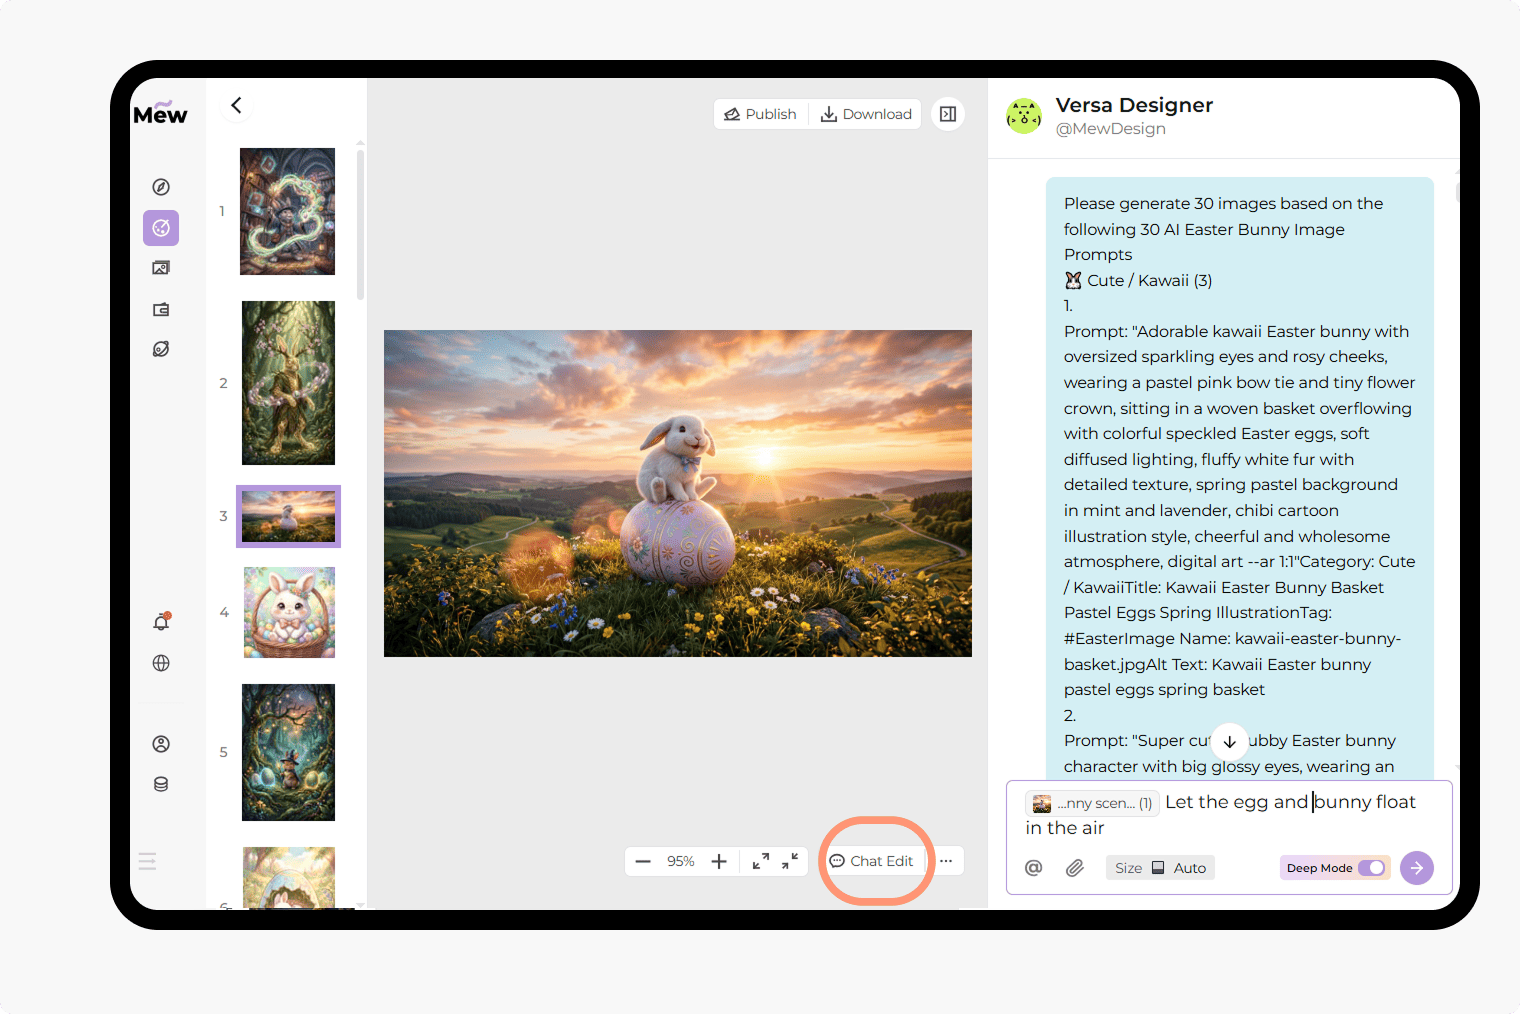This screenshot has height=1014, width=1520.
Task: Select the bunny basket thumbnail numbered 4
Action: (288, 612)
